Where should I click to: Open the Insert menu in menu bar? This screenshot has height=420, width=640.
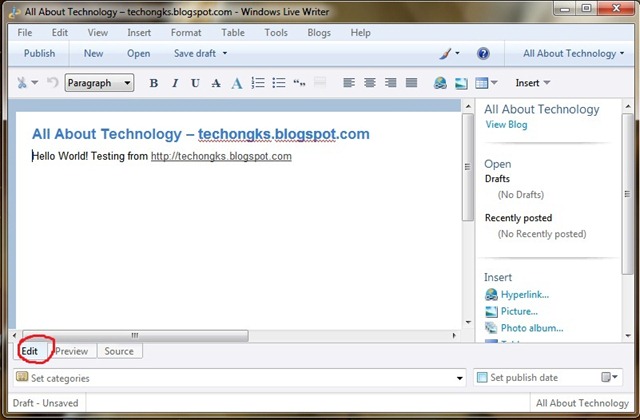pyautogui.click(x=139, y=33)
